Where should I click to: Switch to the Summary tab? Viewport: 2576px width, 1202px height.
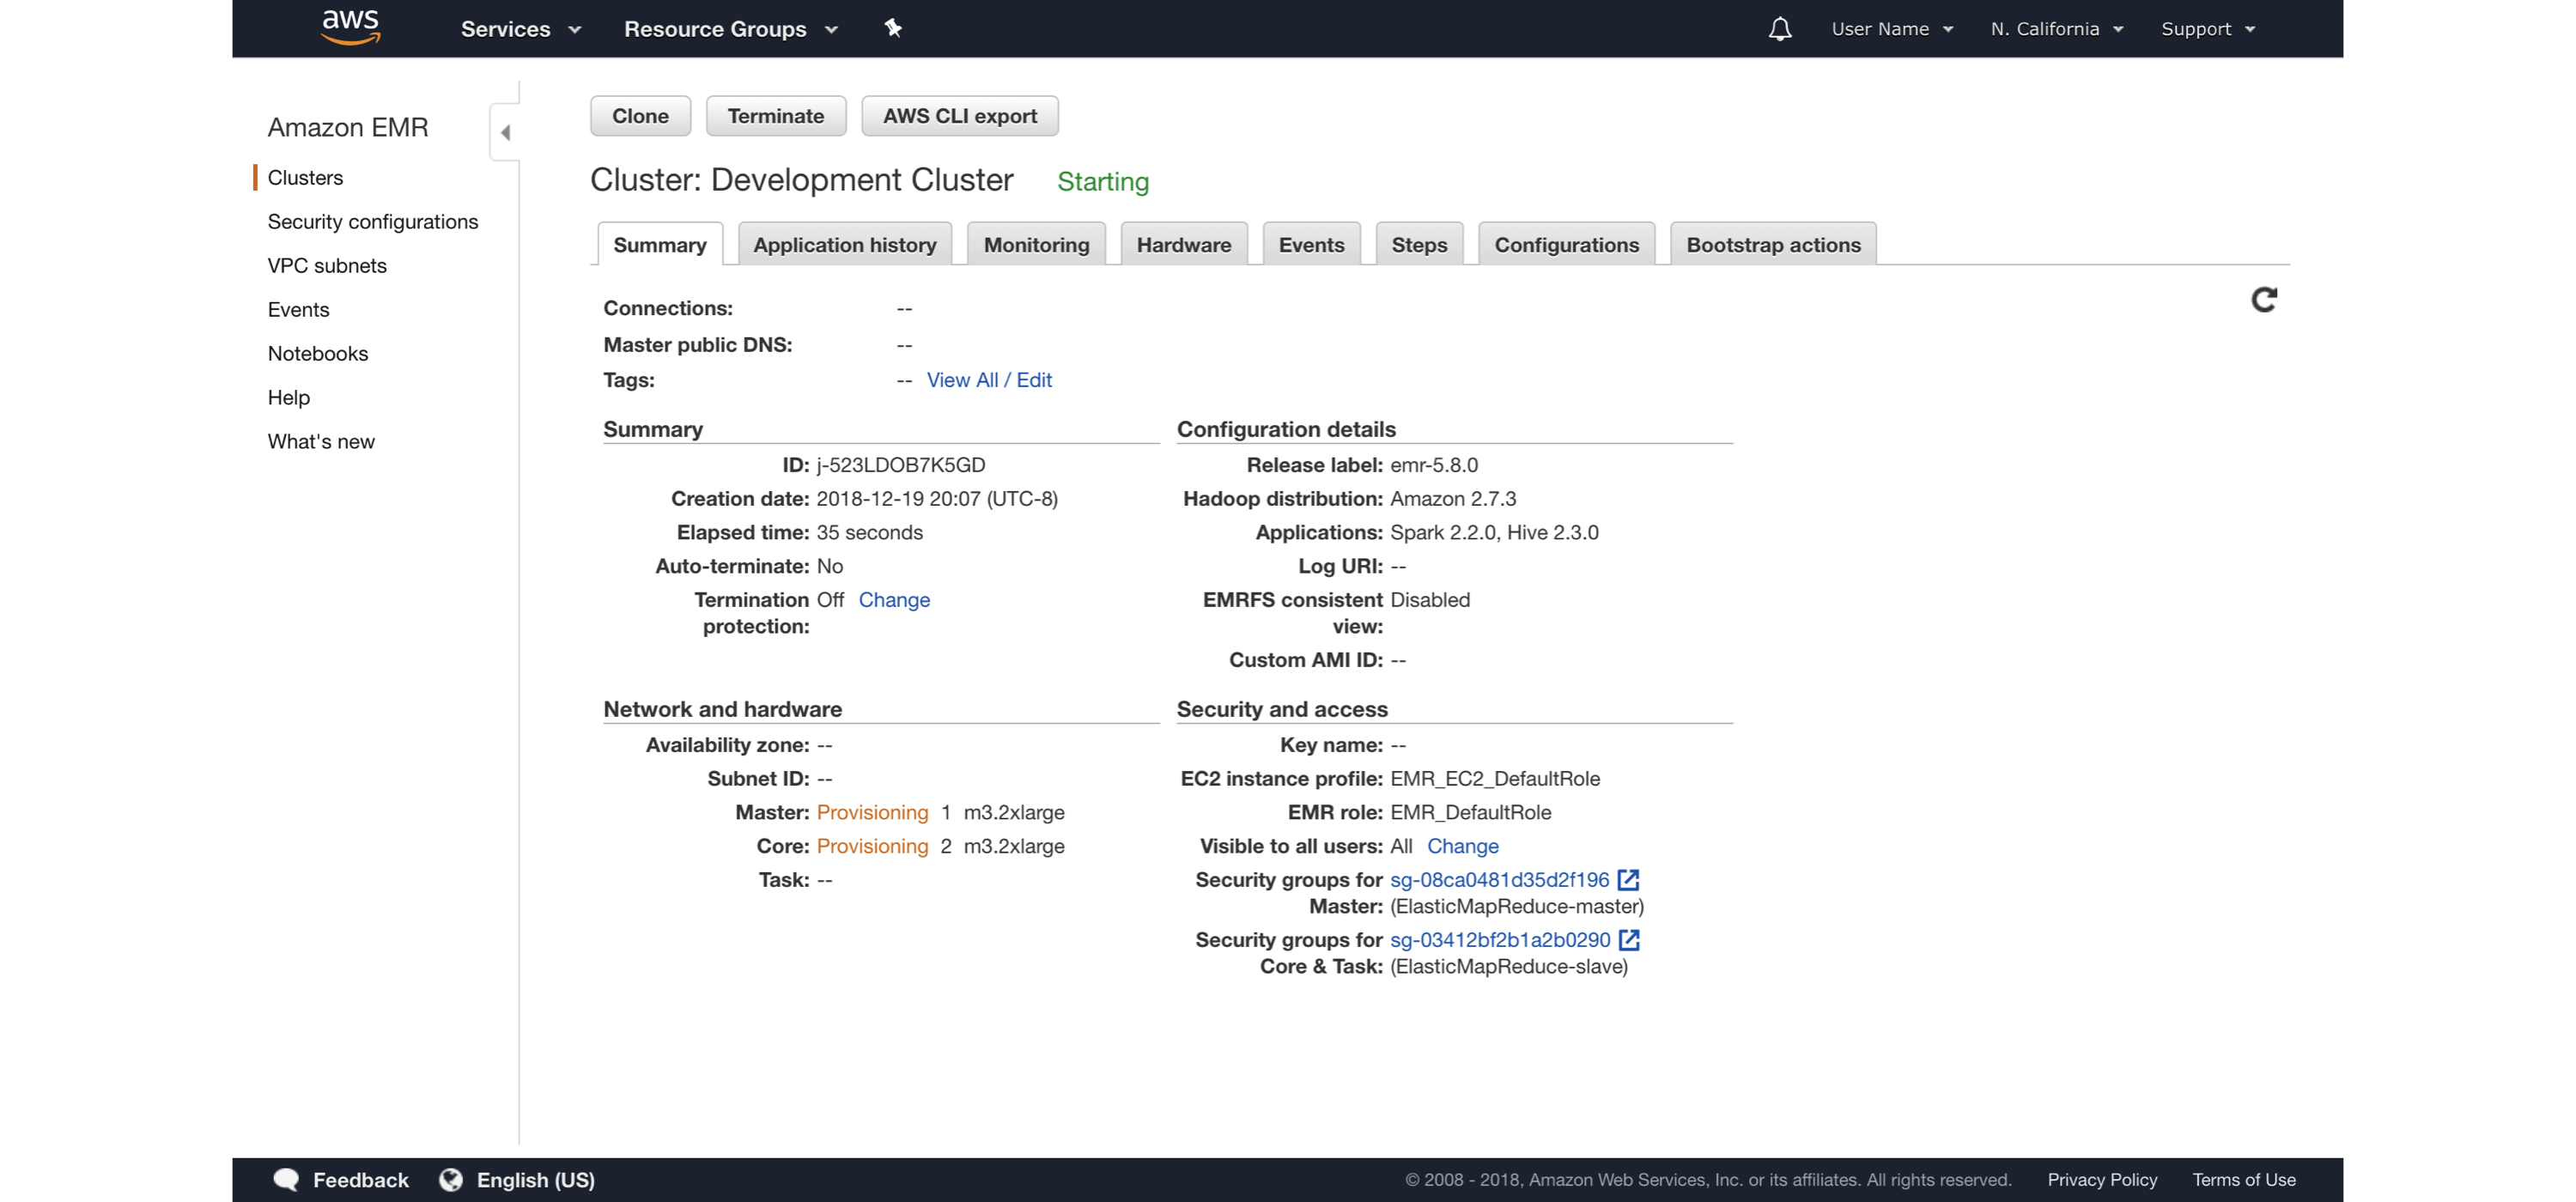click(x=660, y=245)
